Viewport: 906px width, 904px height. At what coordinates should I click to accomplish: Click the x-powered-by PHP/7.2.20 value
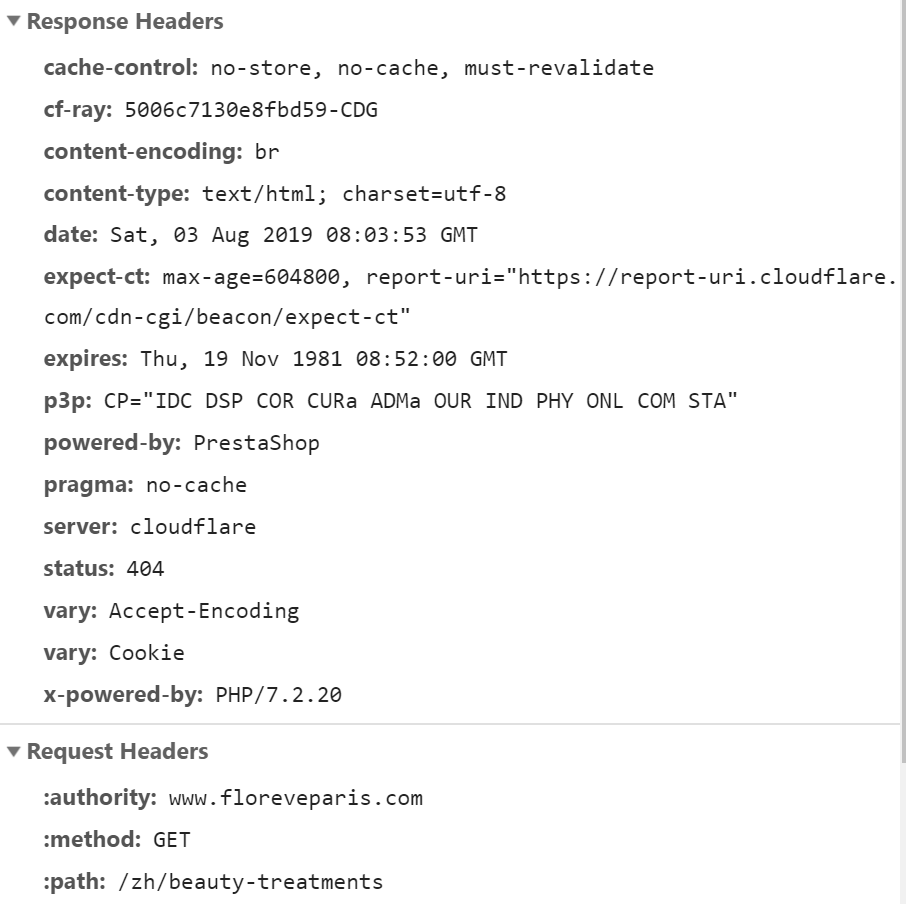point(279,695)
